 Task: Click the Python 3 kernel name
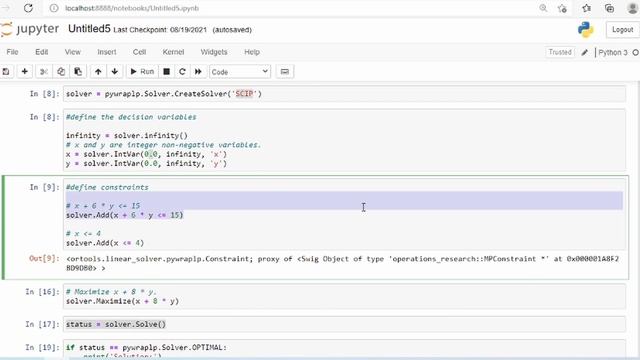coord(613,52)
